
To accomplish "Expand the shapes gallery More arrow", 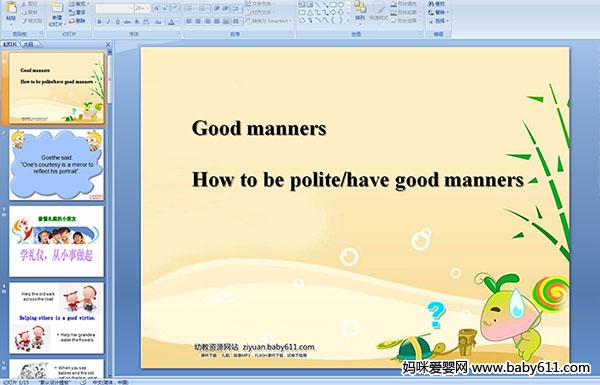I will [349, 21].
